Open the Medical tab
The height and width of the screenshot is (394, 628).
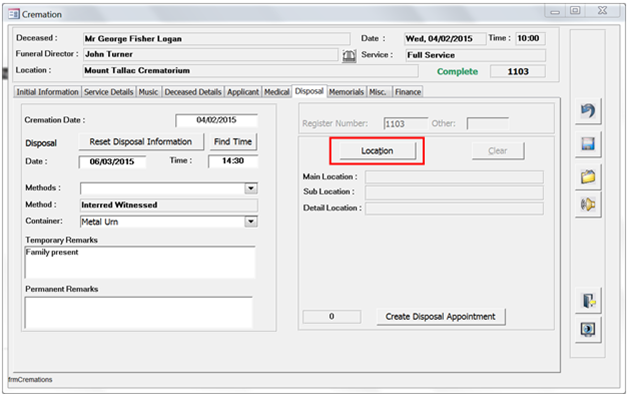tap(277, 92)
